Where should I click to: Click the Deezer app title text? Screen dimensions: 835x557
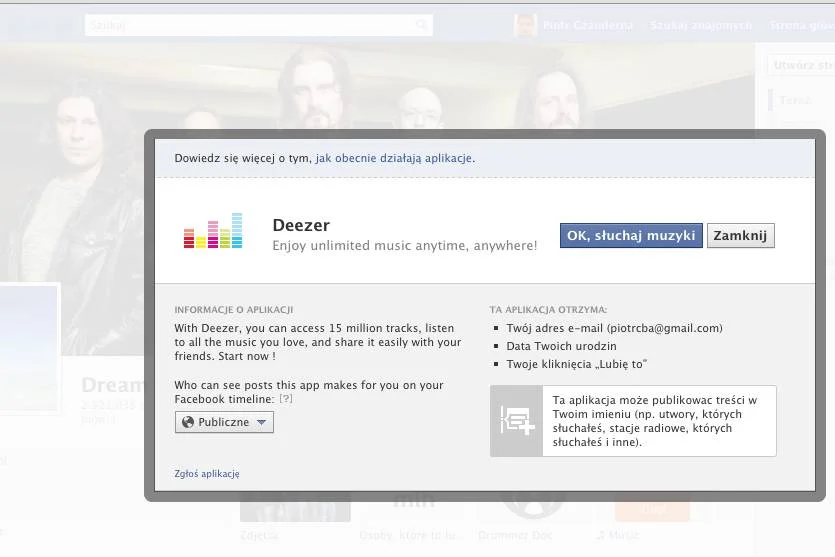[301, 225]
